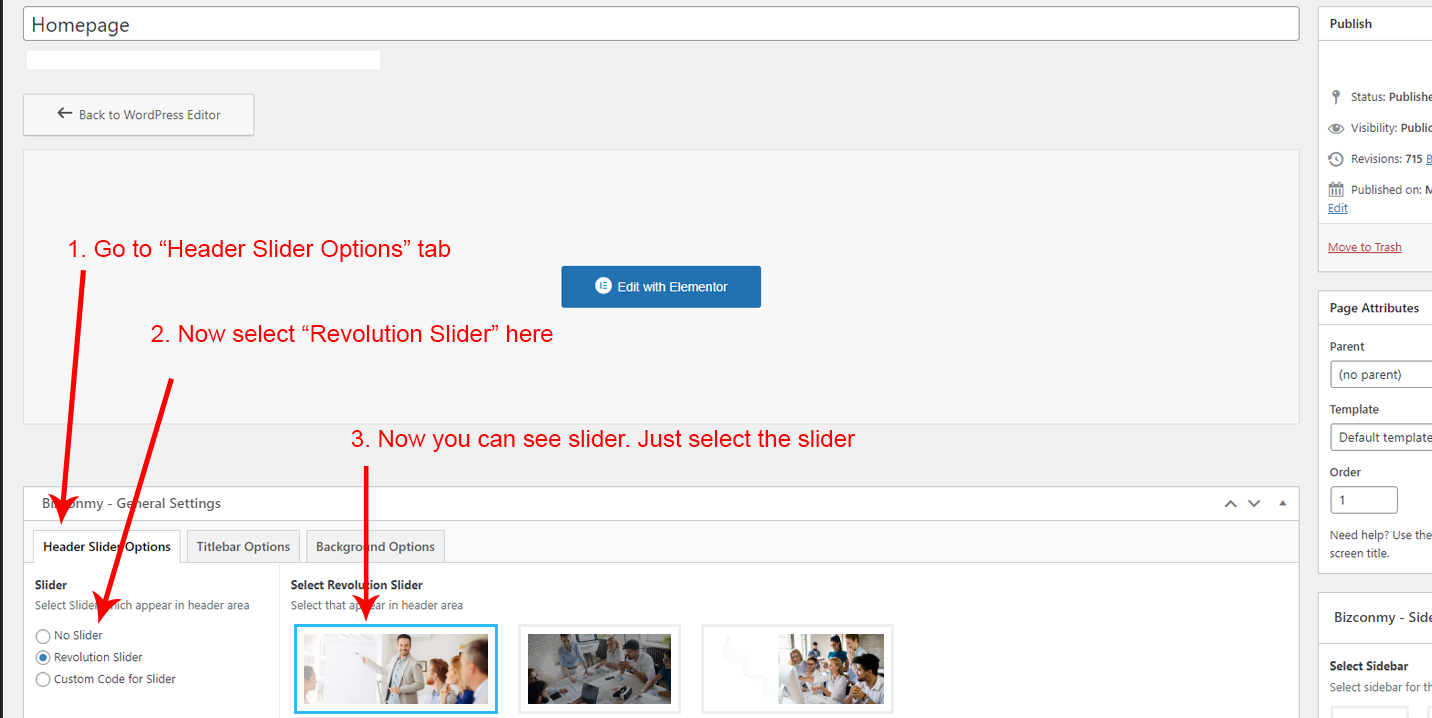
Task: Click the Homepage title input field
Action: click(660, 25)
